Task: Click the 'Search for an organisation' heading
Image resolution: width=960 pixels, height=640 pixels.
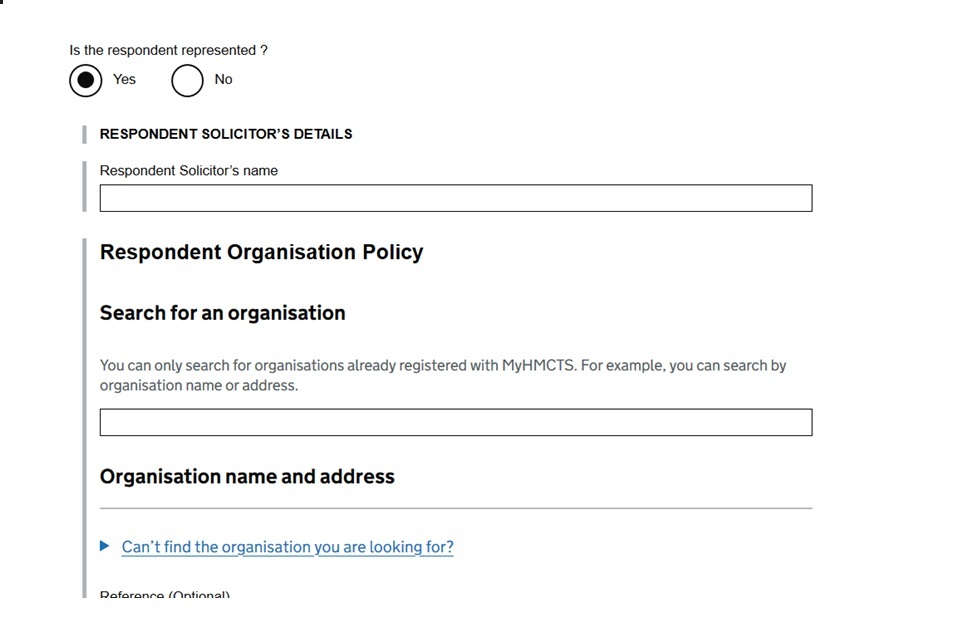Action: 222,313
